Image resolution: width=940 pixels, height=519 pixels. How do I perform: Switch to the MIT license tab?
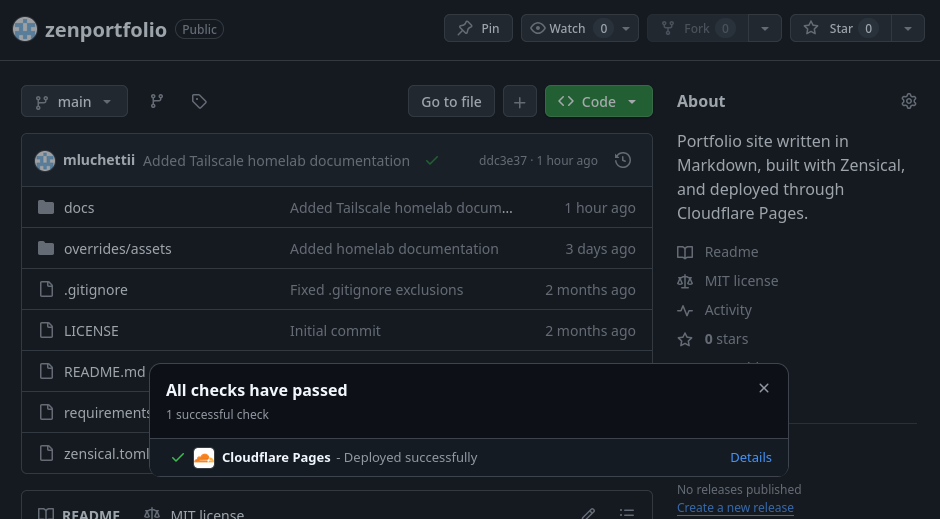tap(196, 513)
